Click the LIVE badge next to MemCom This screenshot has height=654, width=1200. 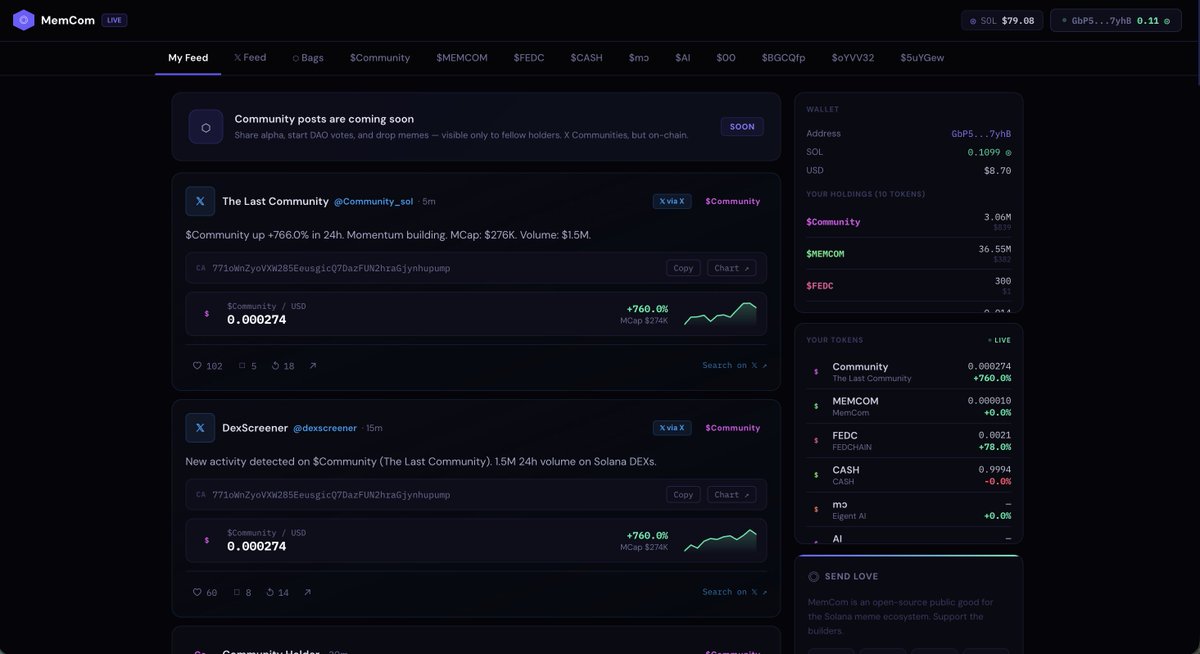[x=114, y=20]
